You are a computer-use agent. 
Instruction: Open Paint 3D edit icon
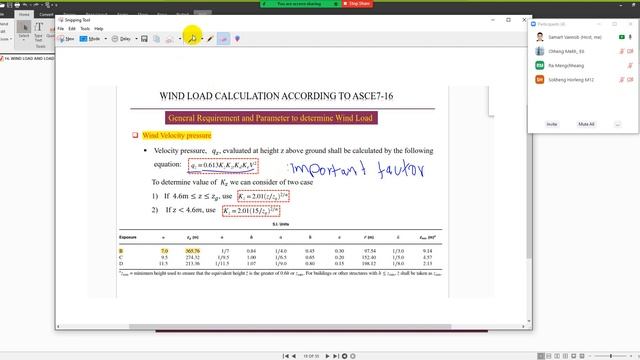237,39
